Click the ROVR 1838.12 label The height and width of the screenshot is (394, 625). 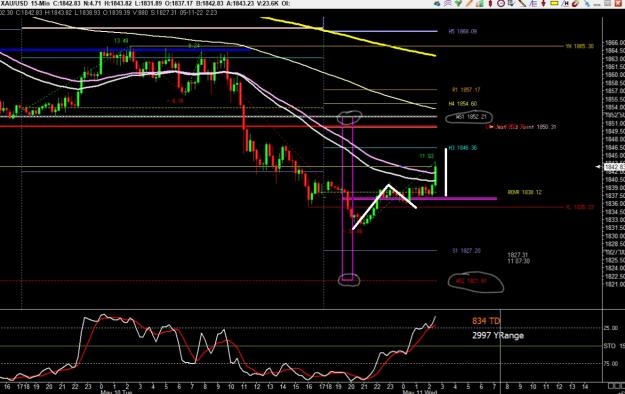pos(525,192)
